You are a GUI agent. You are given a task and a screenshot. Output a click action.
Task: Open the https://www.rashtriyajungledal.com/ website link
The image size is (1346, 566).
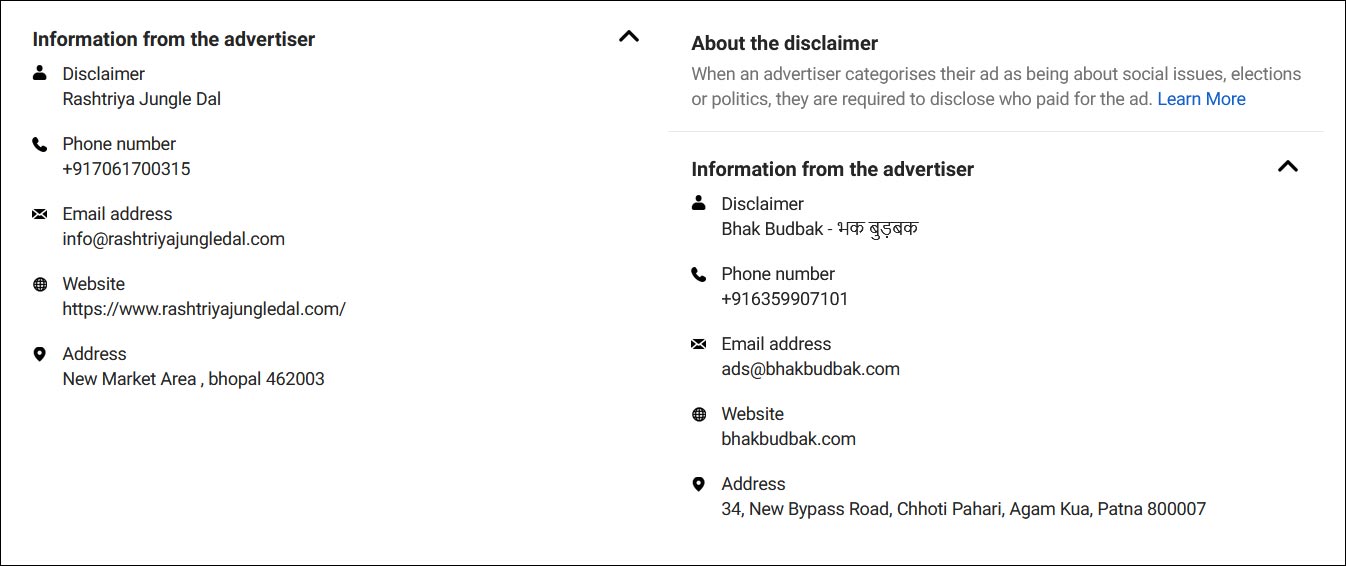tap(204, 309)
